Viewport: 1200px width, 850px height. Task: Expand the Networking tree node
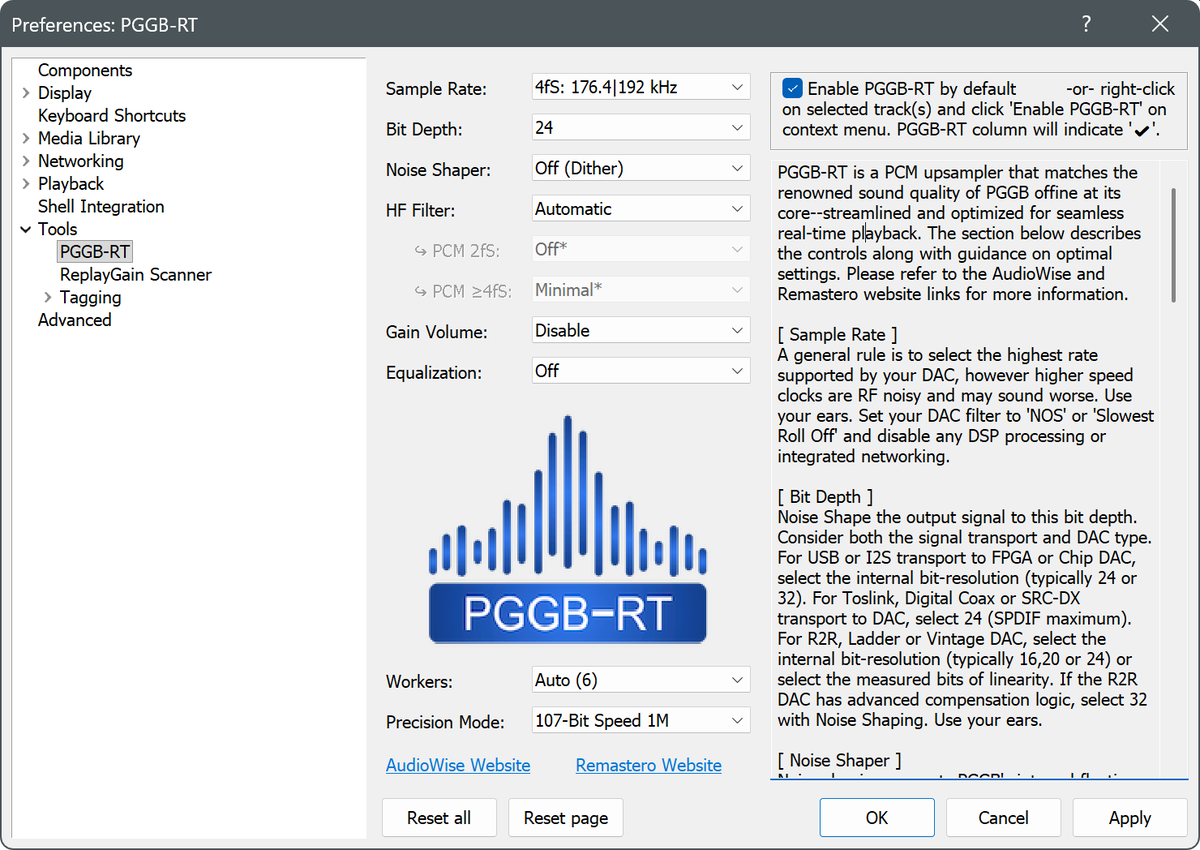tap(25, 161)
